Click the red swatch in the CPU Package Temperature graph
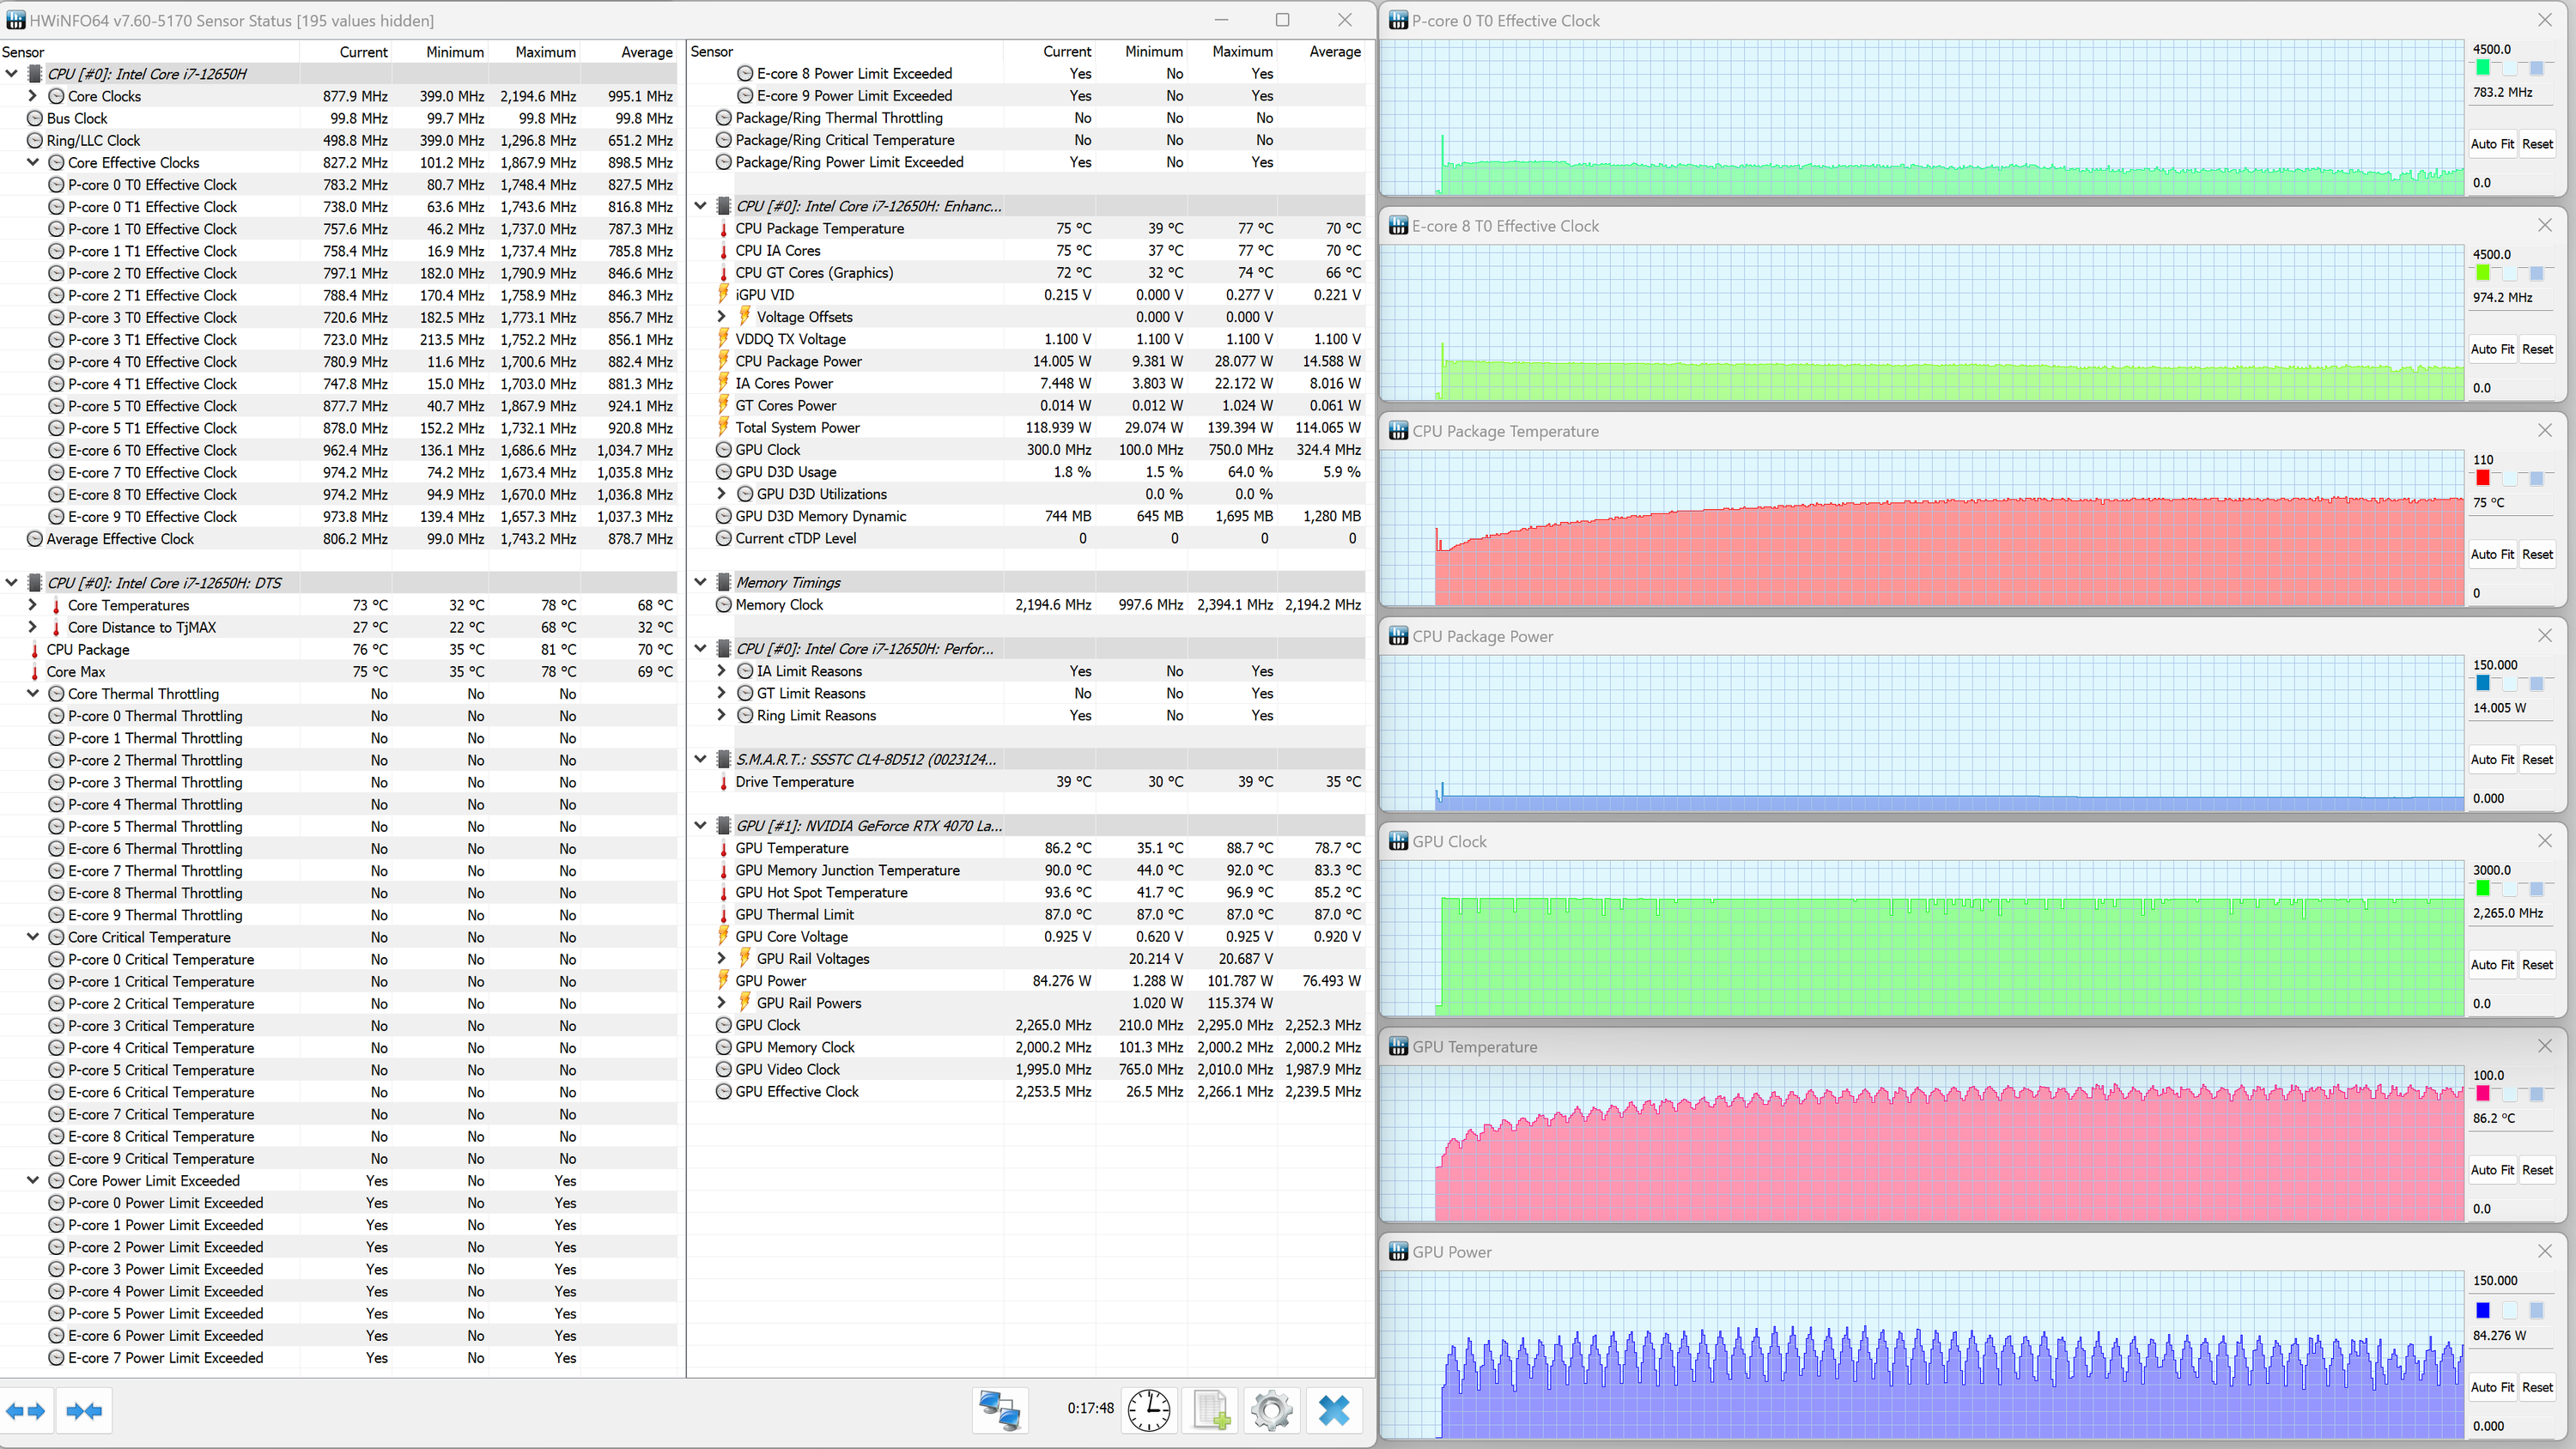 point(2483,478)
